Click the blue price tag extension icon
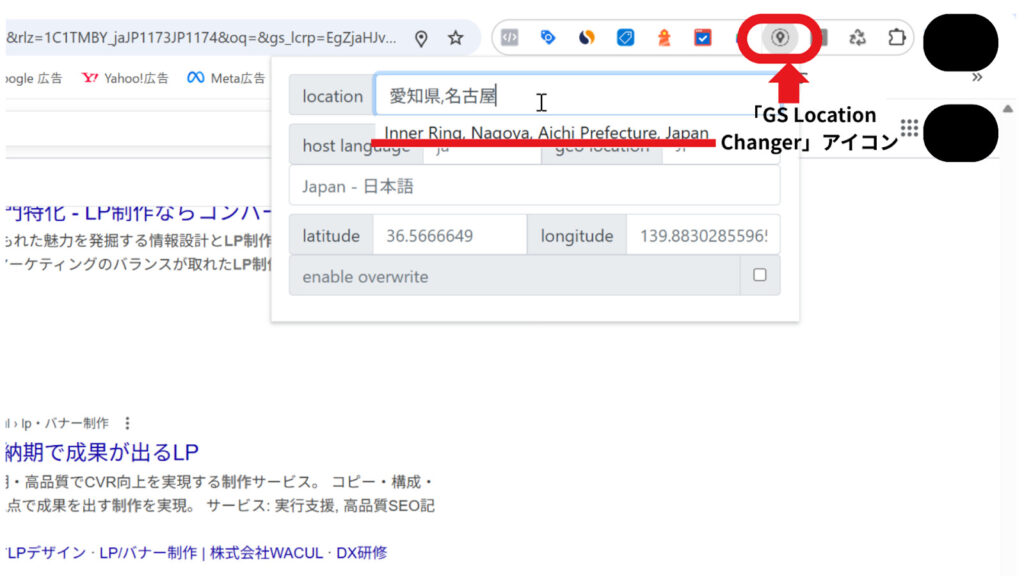The width and height of the screenshot is (1024, 576). [626, 38]
